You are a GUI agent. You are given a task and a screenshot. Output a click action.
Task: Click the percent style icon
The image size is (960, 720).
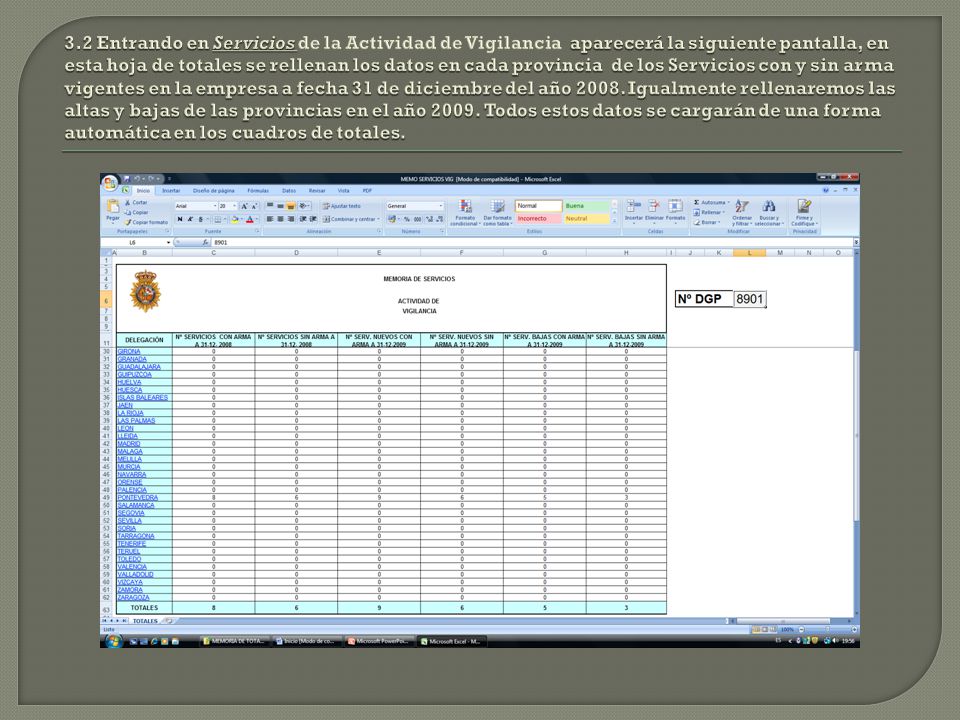point(407,219)
